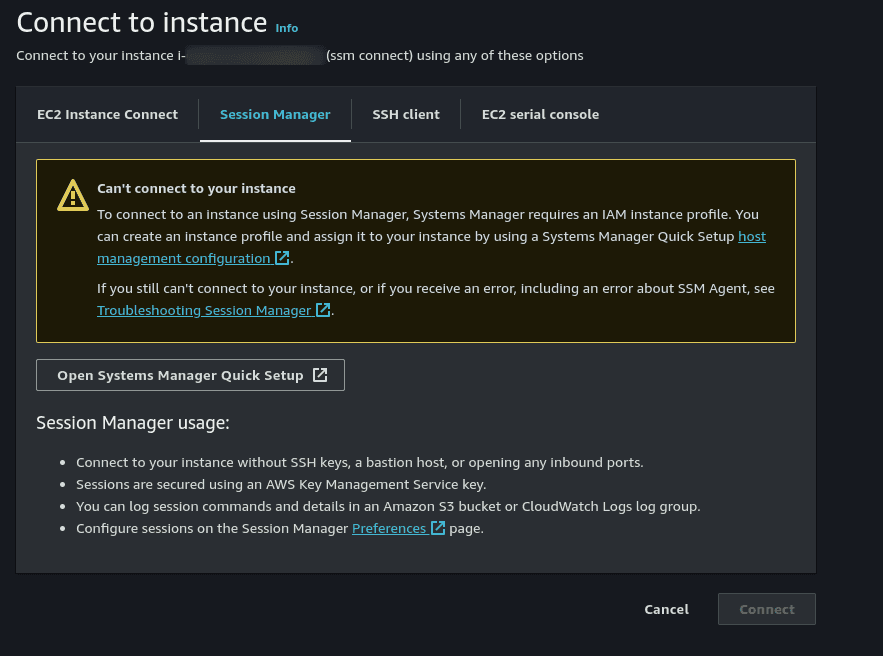
Task: Click external-link icon next to Preferences
Action: (437, 528)
